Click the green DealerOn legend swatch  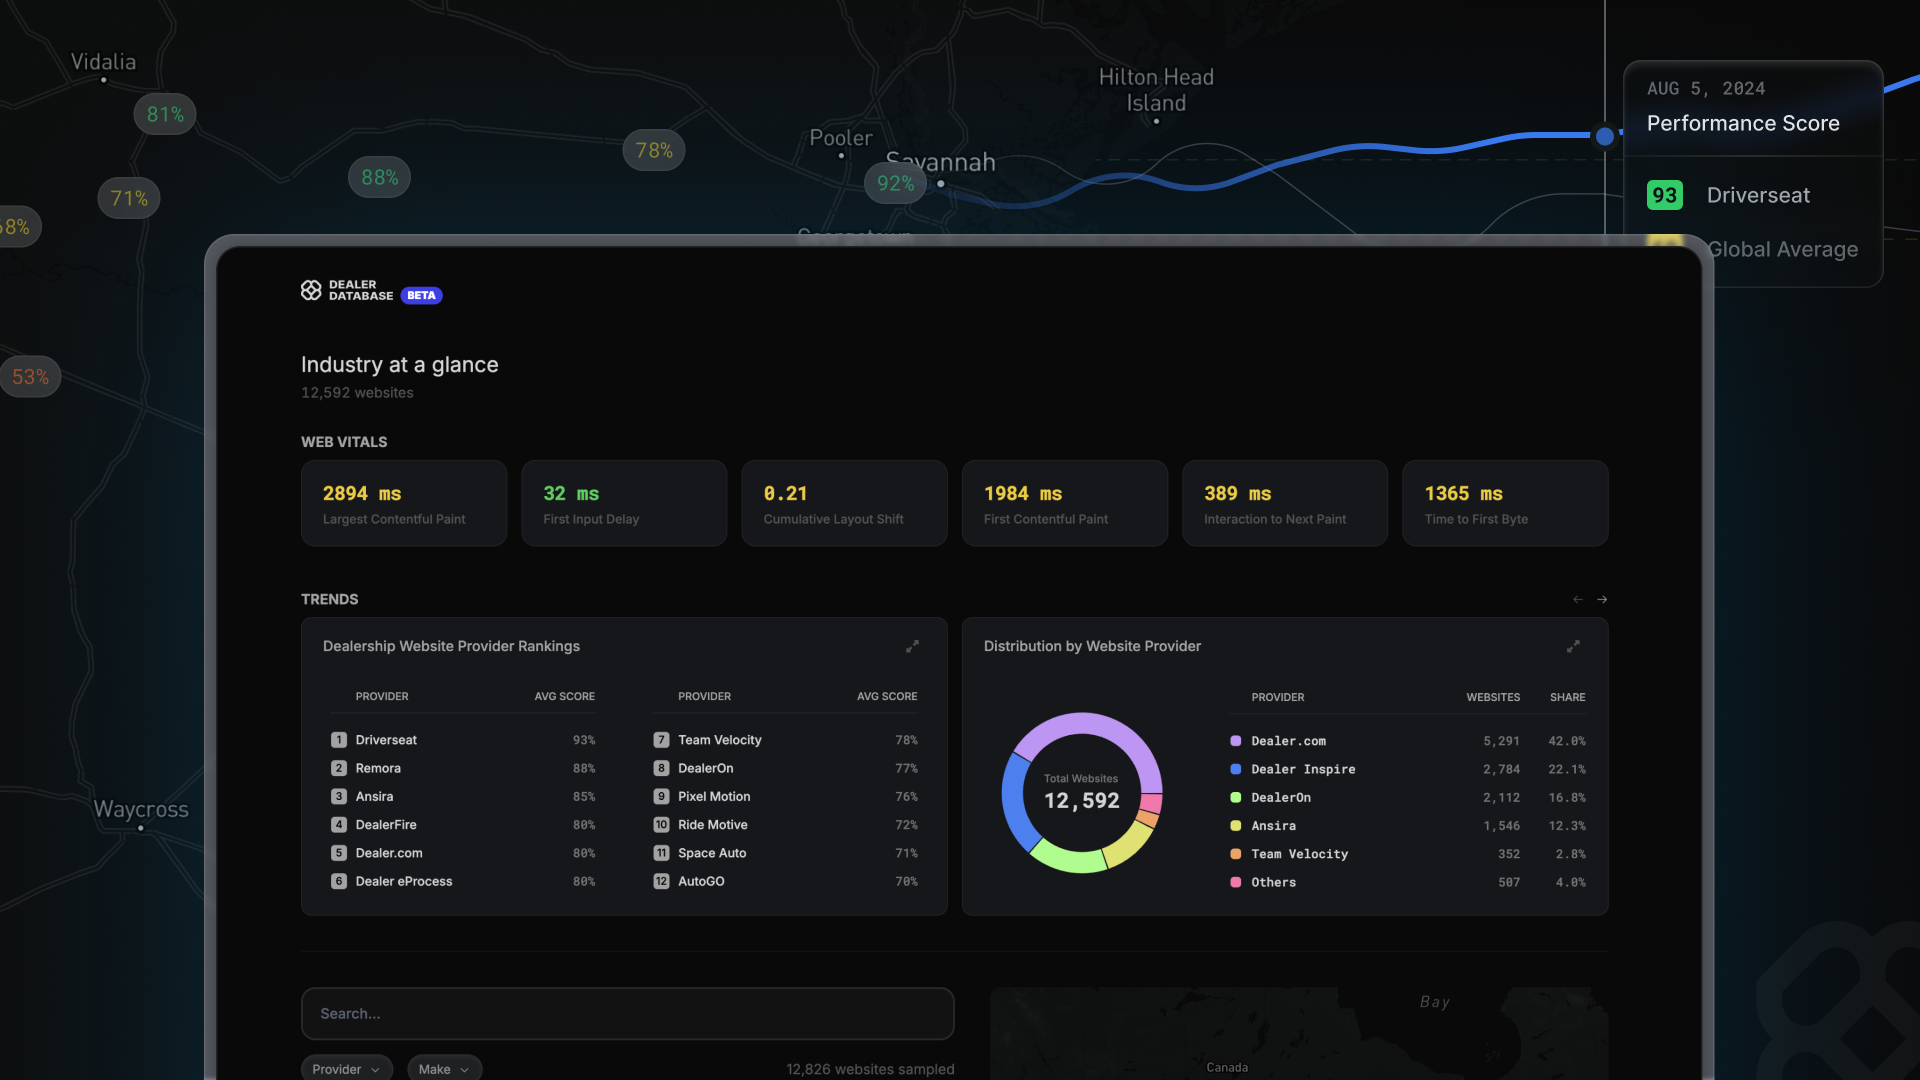tap(1236, 797)
